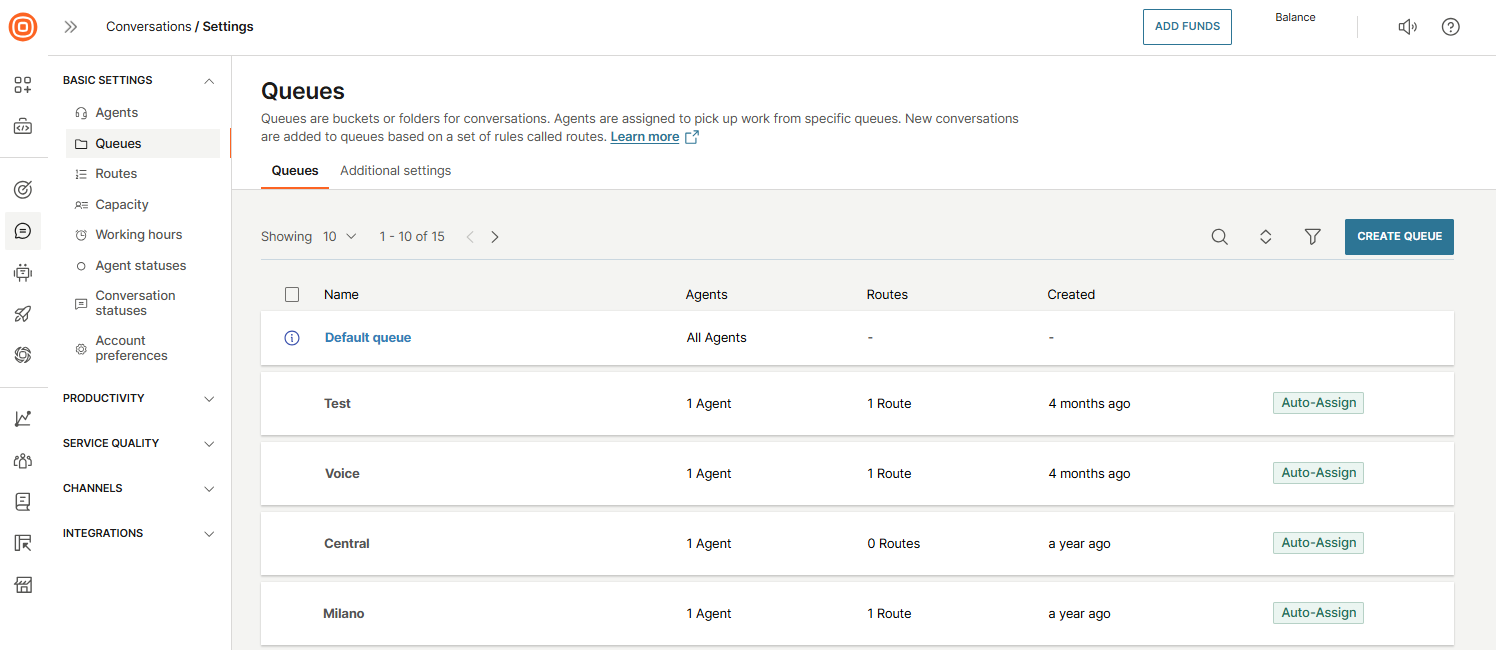The image size is (1496, 650).
Task: Click the chatbot robot icon in left rail
Action: click(23, 272)
